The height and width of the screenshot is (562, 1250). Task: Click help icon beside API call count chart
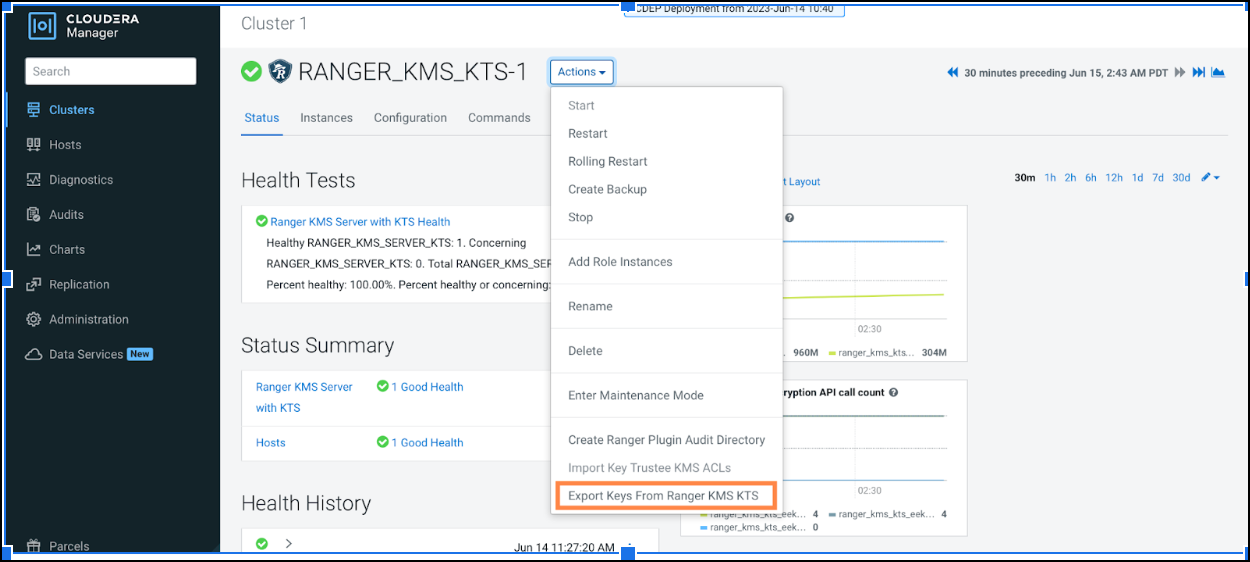(893, 393)
